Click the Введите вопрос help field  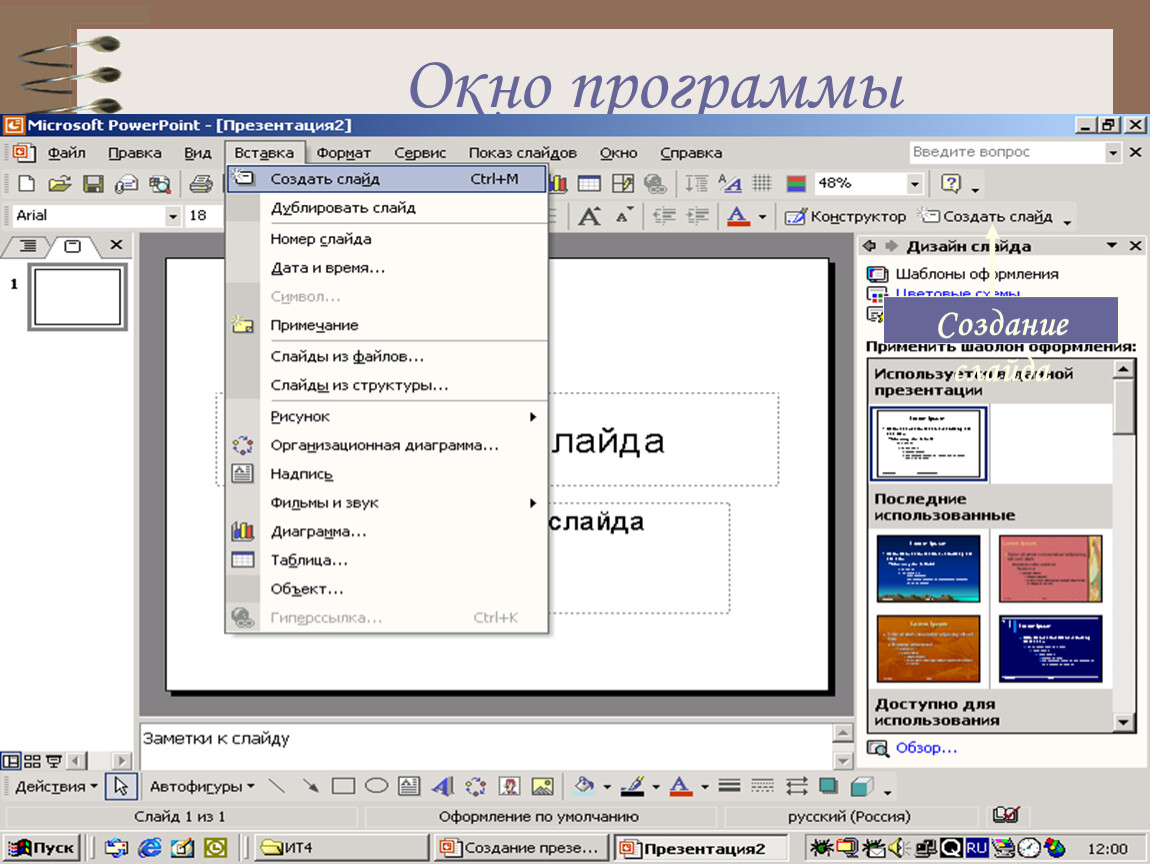point(1006,152)
